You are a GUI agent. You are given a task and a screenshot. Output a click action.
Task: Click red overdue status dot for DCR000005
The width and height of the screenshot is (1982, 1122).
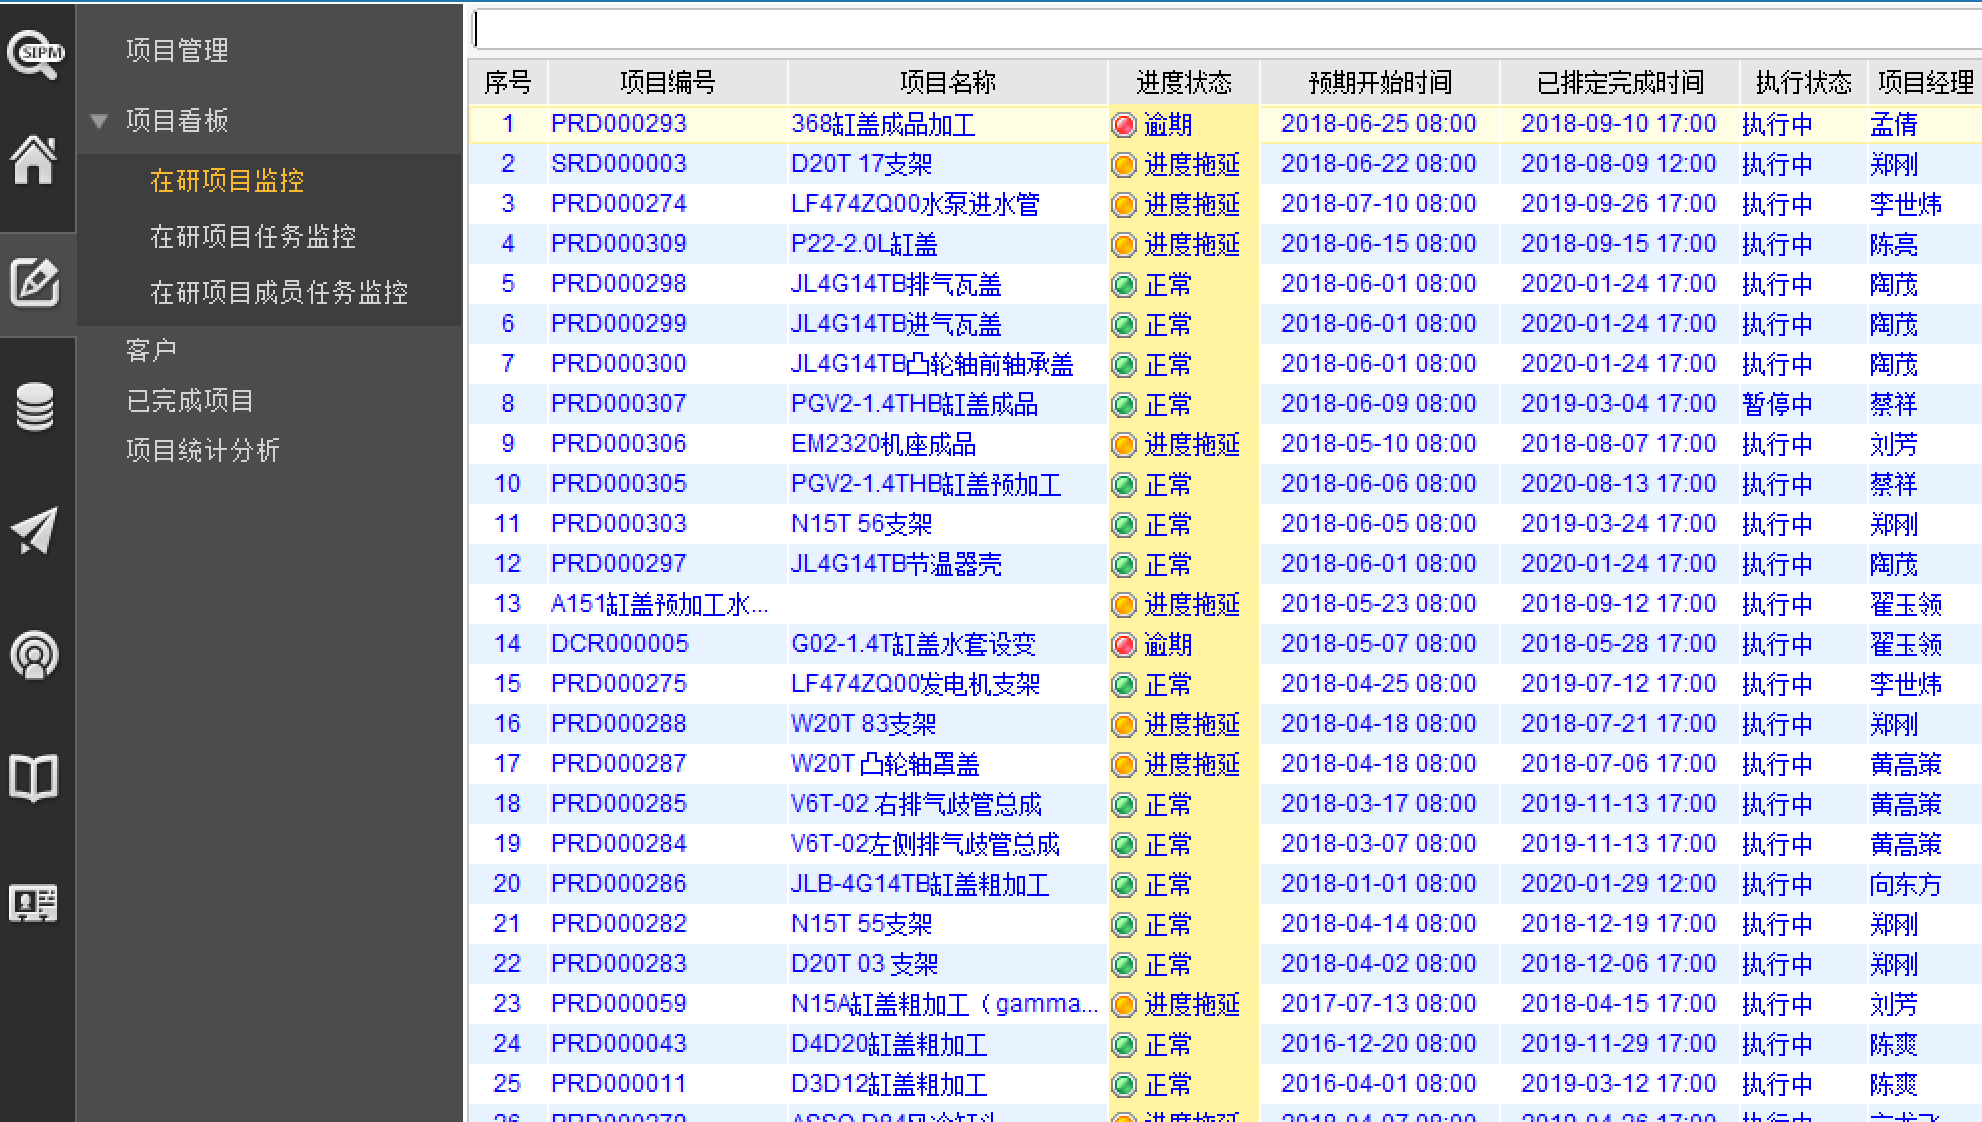[x=1124, y=645]
